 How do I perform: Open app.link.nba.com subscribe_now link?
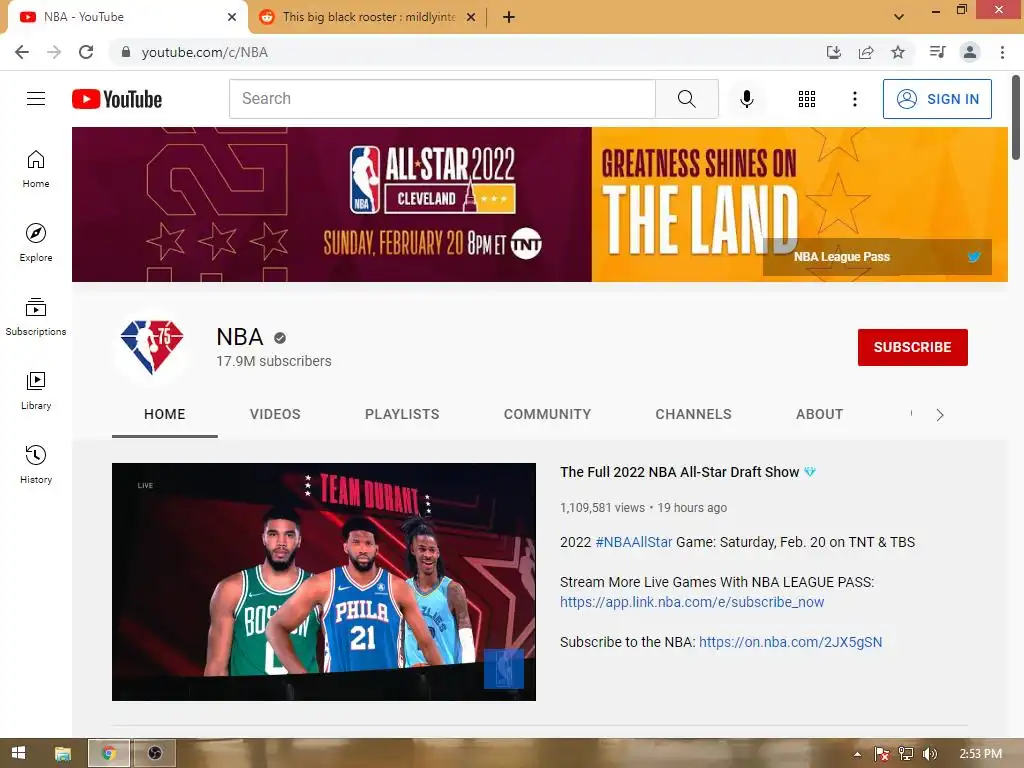[x=692, y=602]
